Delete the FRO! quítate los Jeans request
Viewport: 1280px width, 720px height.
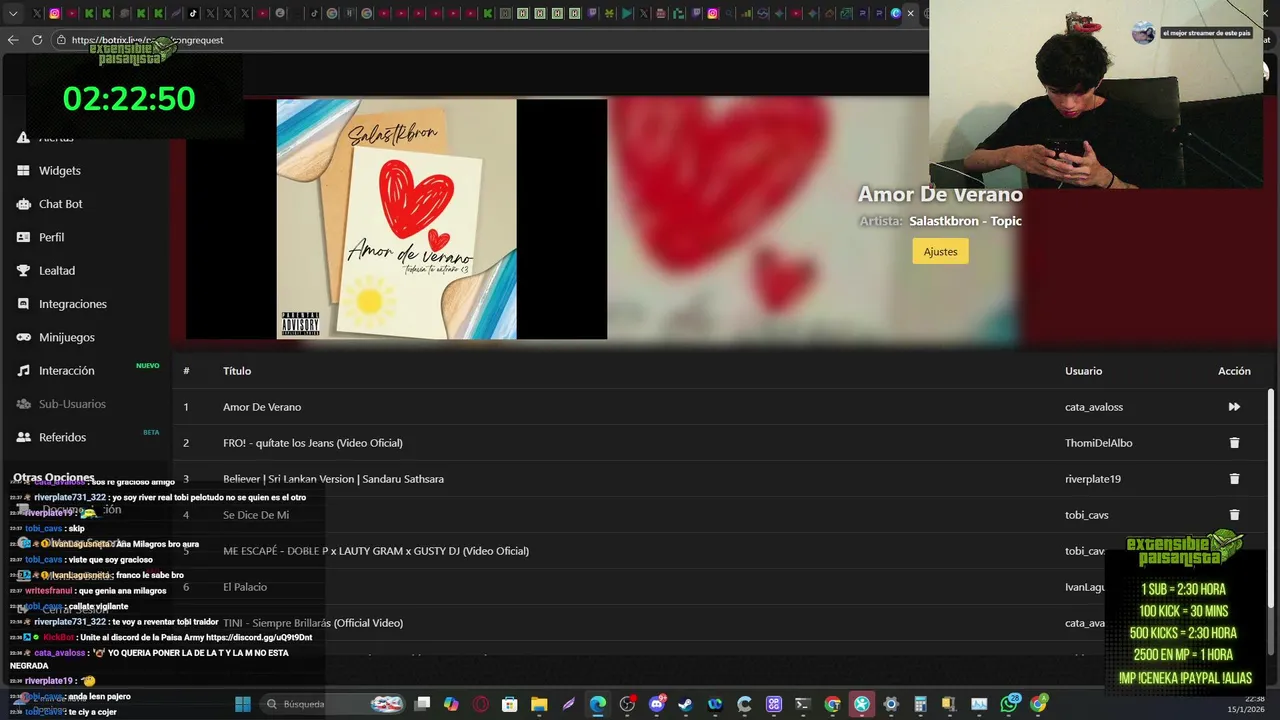coord(1234,443)
